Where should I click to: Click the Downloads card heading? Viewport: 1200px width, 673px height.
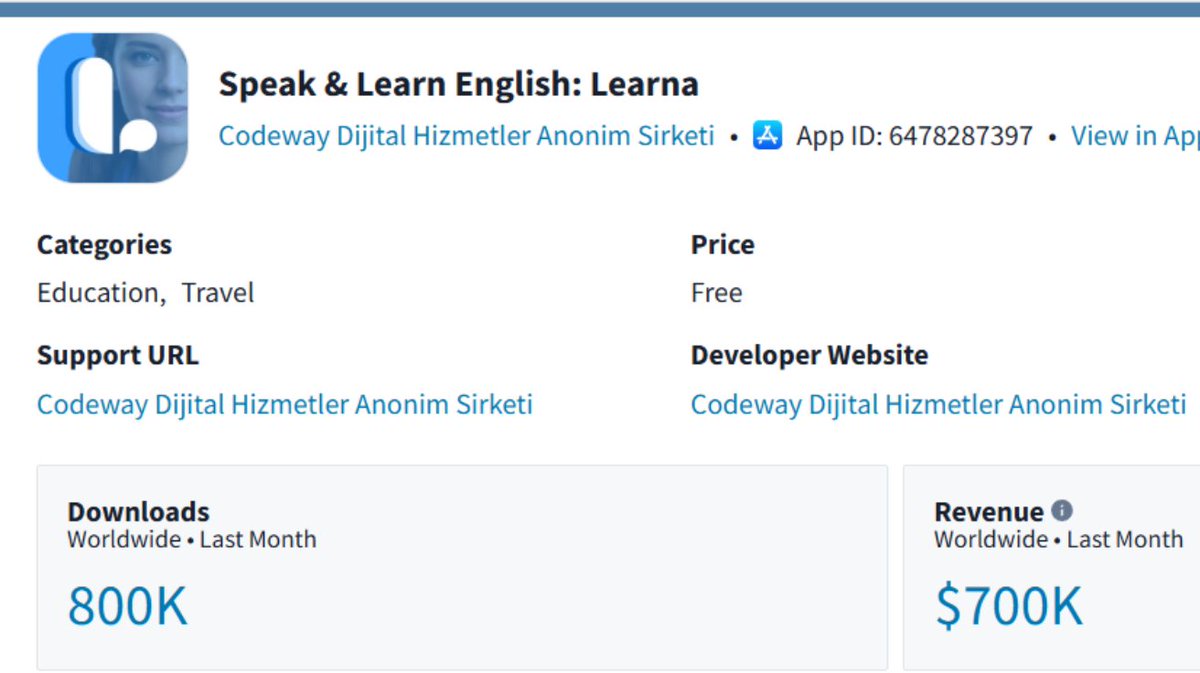[139, 512]
